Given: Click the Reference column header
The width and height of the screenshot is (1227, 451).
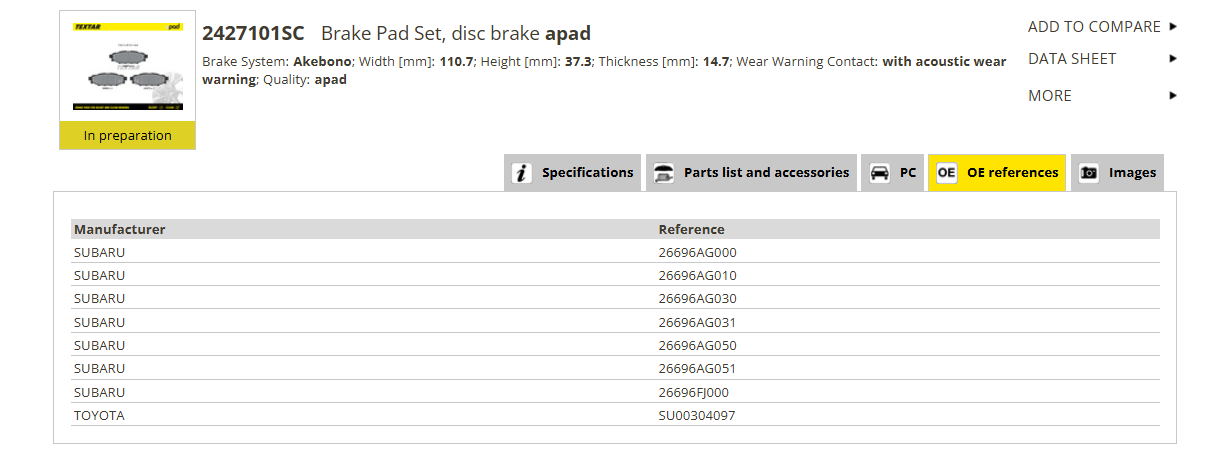Looking at the screenshot, I should point(692,229).
